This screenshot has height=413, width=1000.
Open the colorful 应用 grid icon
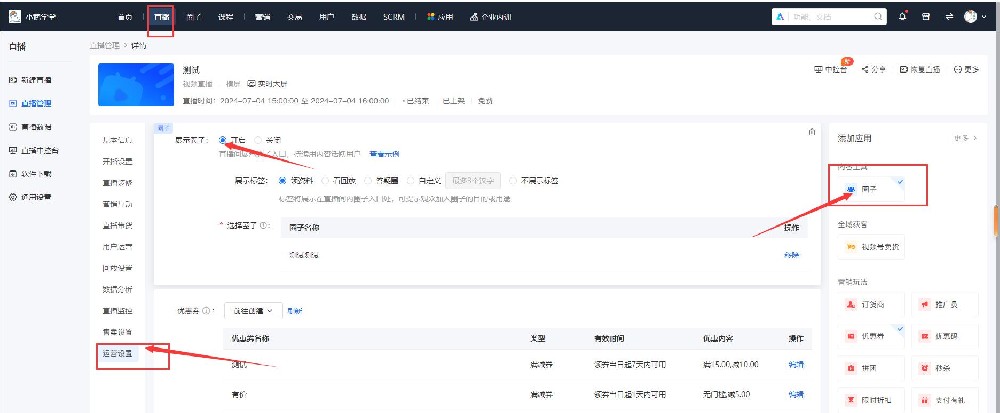431,17
